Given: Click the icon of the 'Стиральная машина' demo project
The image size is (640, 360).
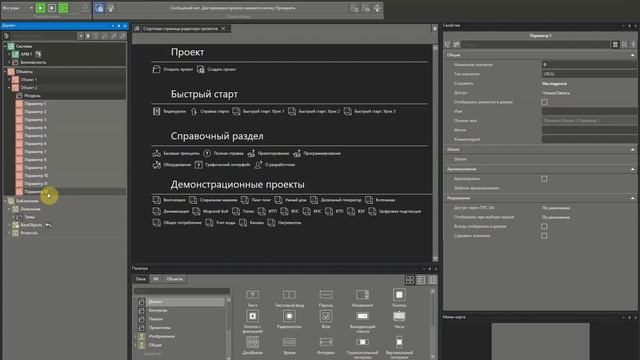Looking at the screenshot, I should (193, 200).
